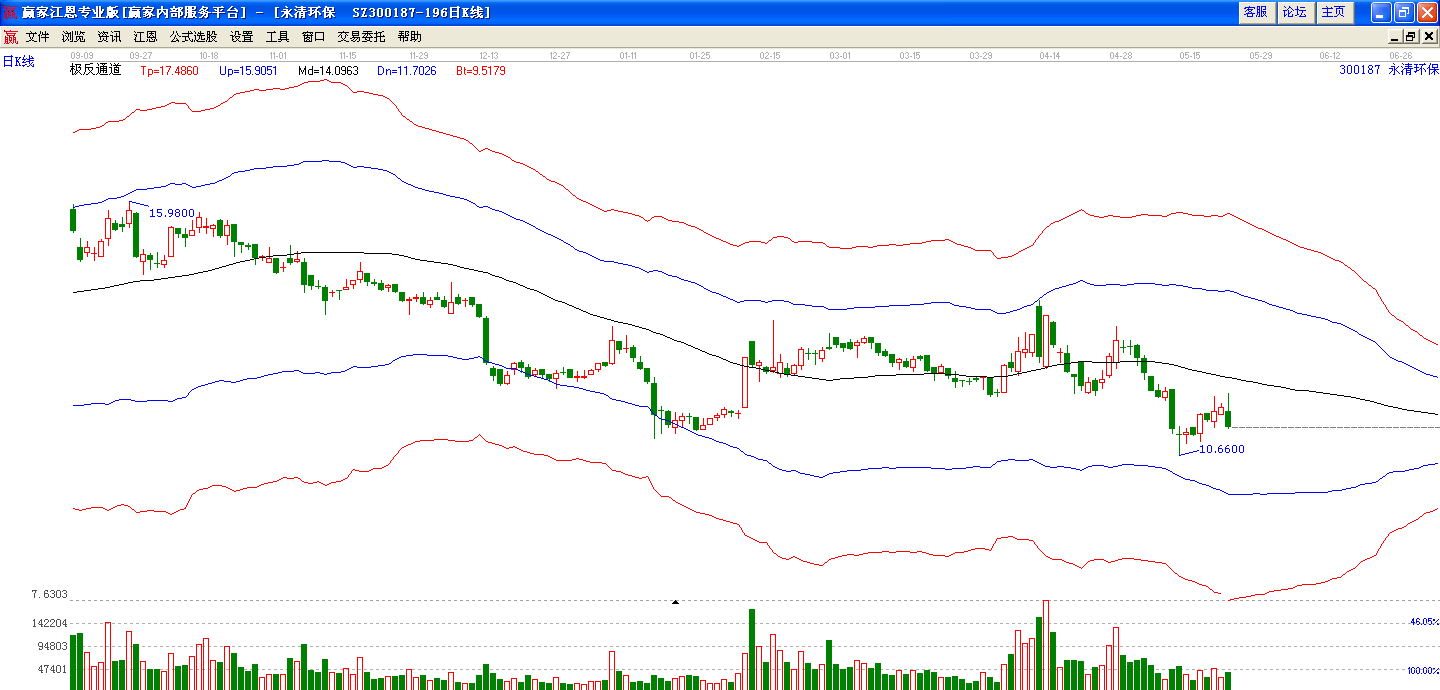Viewport: 1440px width, 690px height.
Task: Click the 10.6600 low price label
Action: 1222,449
